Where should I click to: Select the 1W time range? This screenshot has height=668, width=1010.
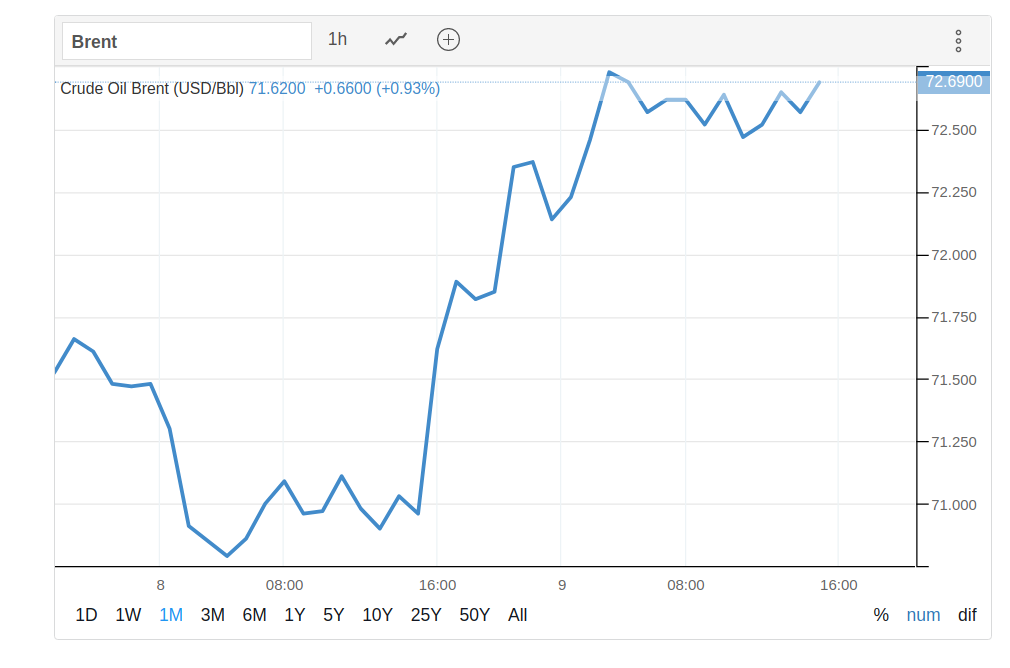pyautogui.click(x=128, y=615)
